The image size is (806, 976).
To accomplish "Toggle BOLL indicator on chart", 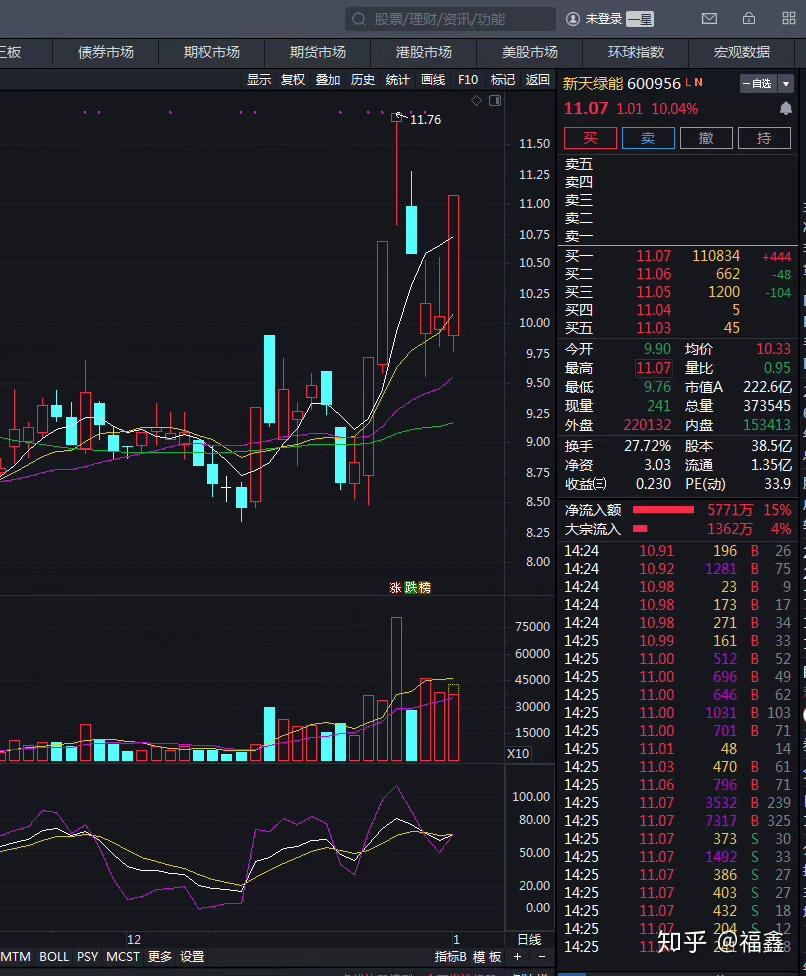I will click(x=54, y=956).
